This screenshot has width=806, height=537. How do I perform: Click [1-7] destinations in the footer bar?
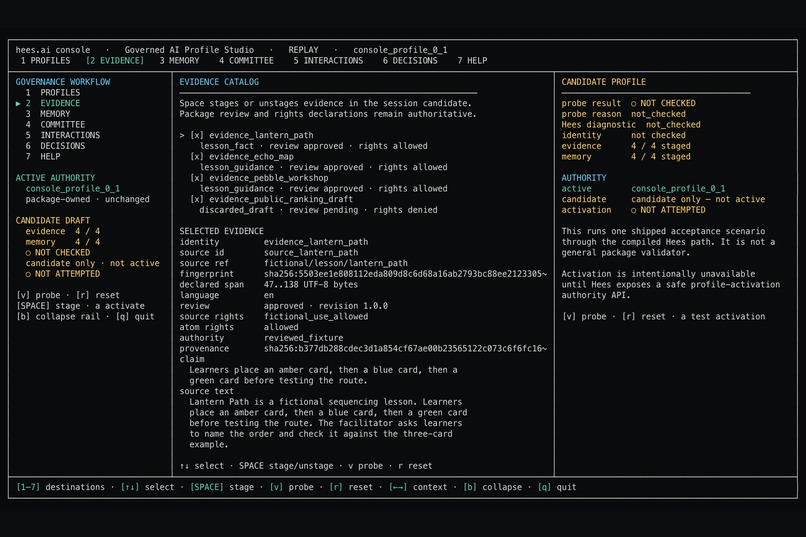(60, 487)
